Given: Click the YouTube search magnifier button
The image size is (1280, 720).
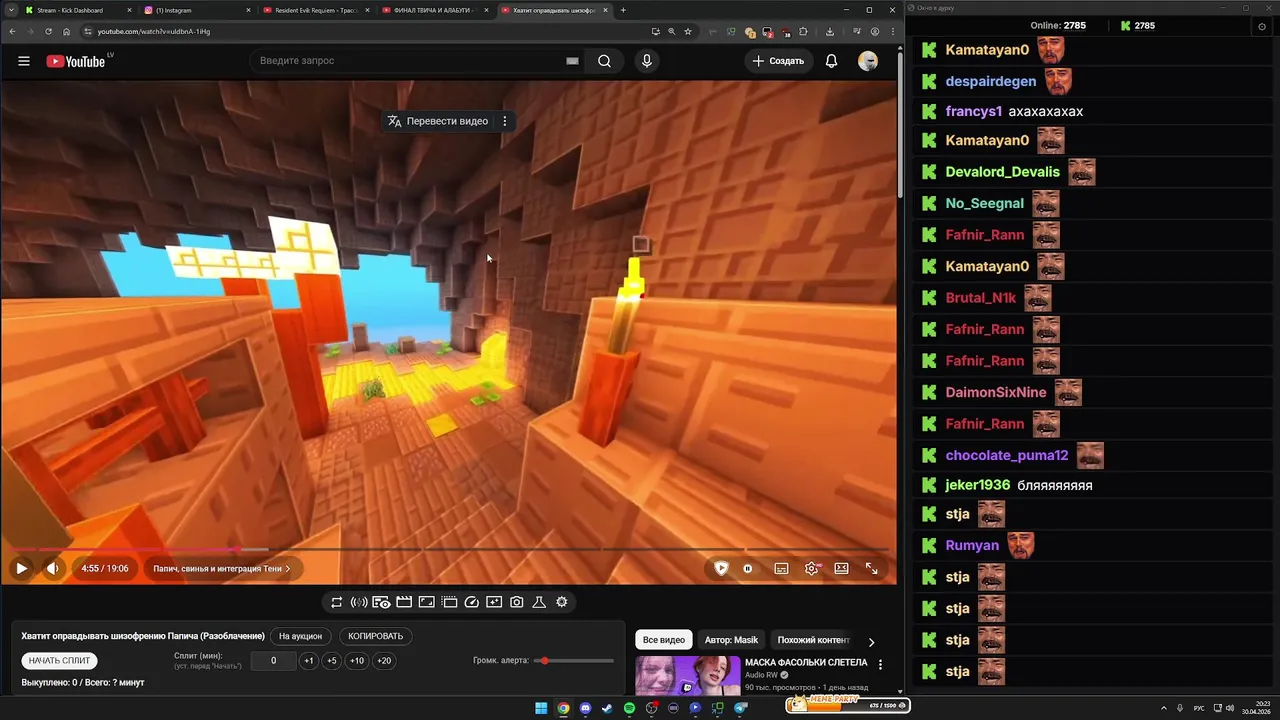Looking at the screenshot, I should [x=604, y=61].
